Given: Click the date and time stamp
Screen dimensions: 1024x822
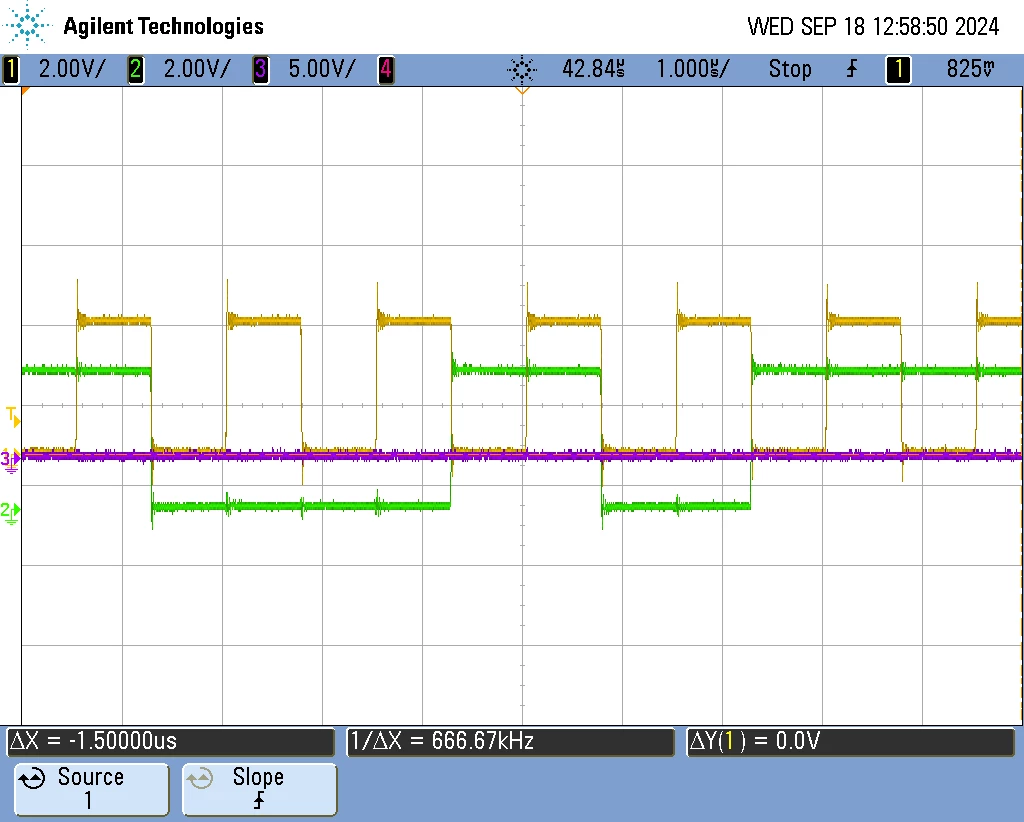Looking at the screenshot, I should (873, 27).
